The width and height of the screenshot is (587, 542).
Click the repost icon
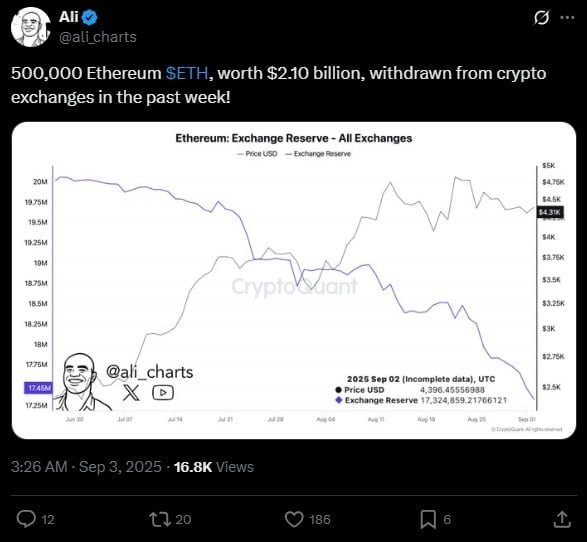160,519
